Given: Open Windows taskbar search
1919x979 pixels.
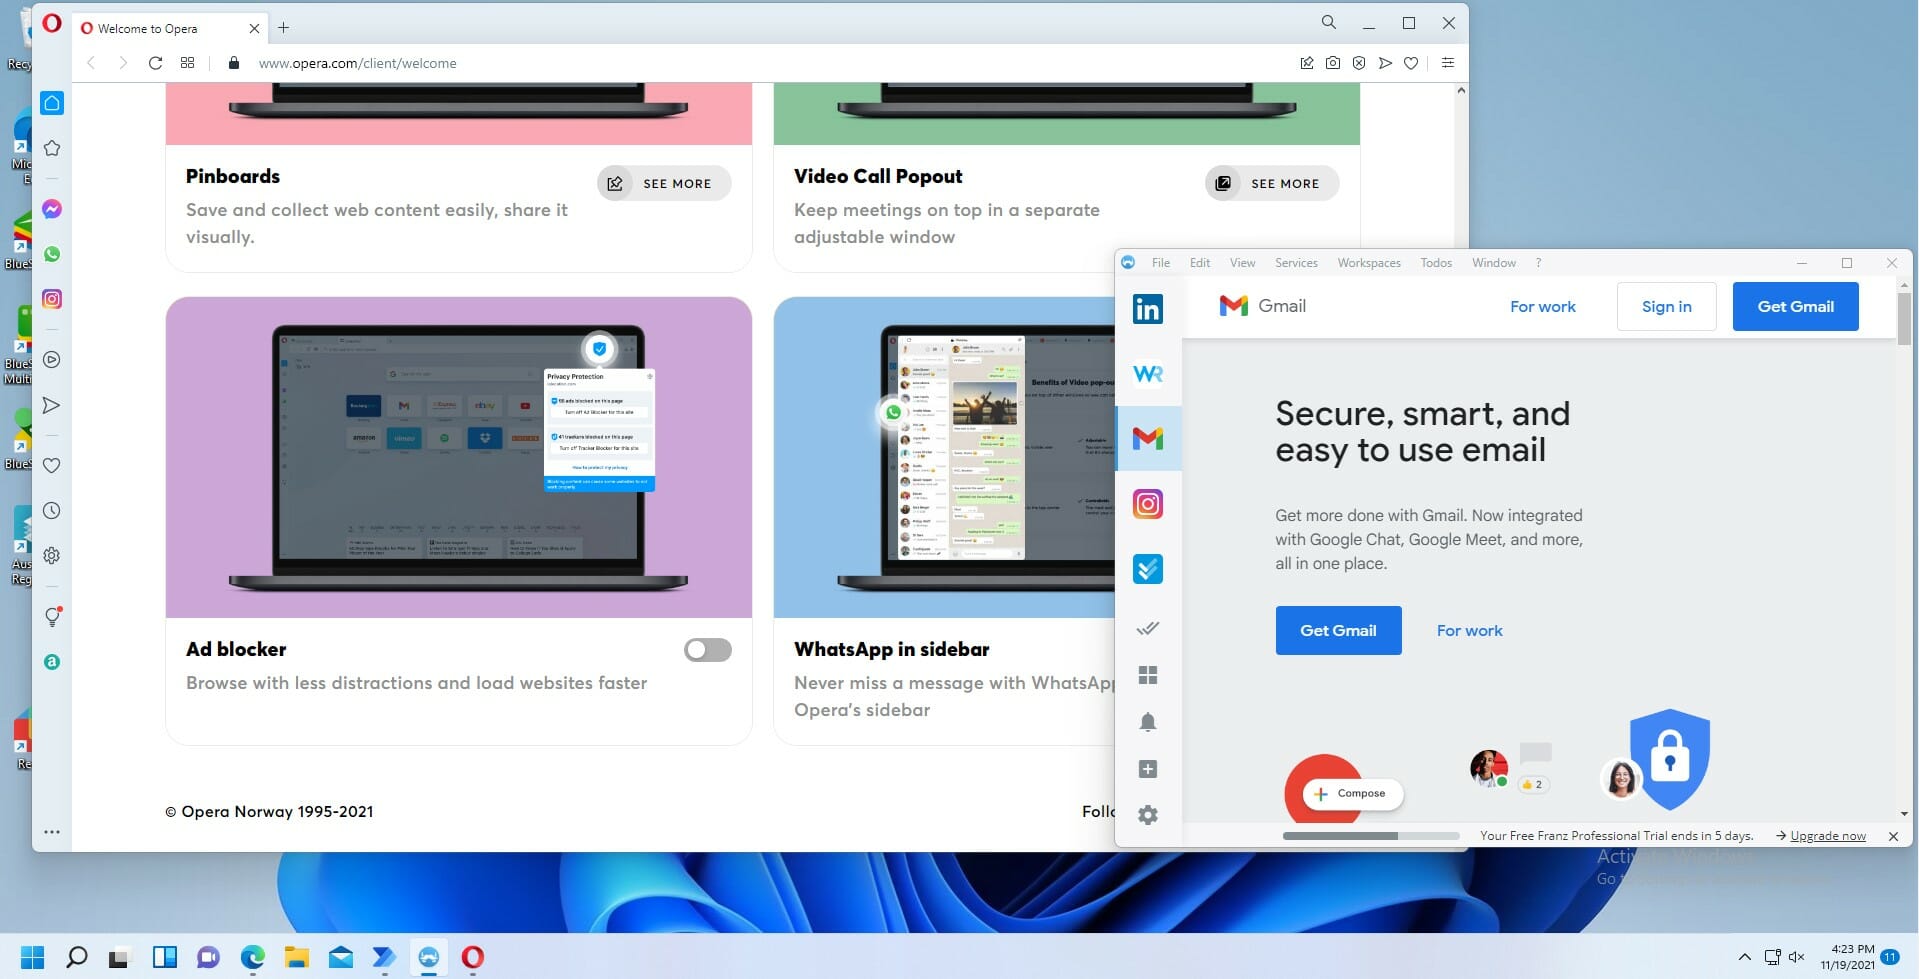Looking at the screenshot, I should pos(76,957).
